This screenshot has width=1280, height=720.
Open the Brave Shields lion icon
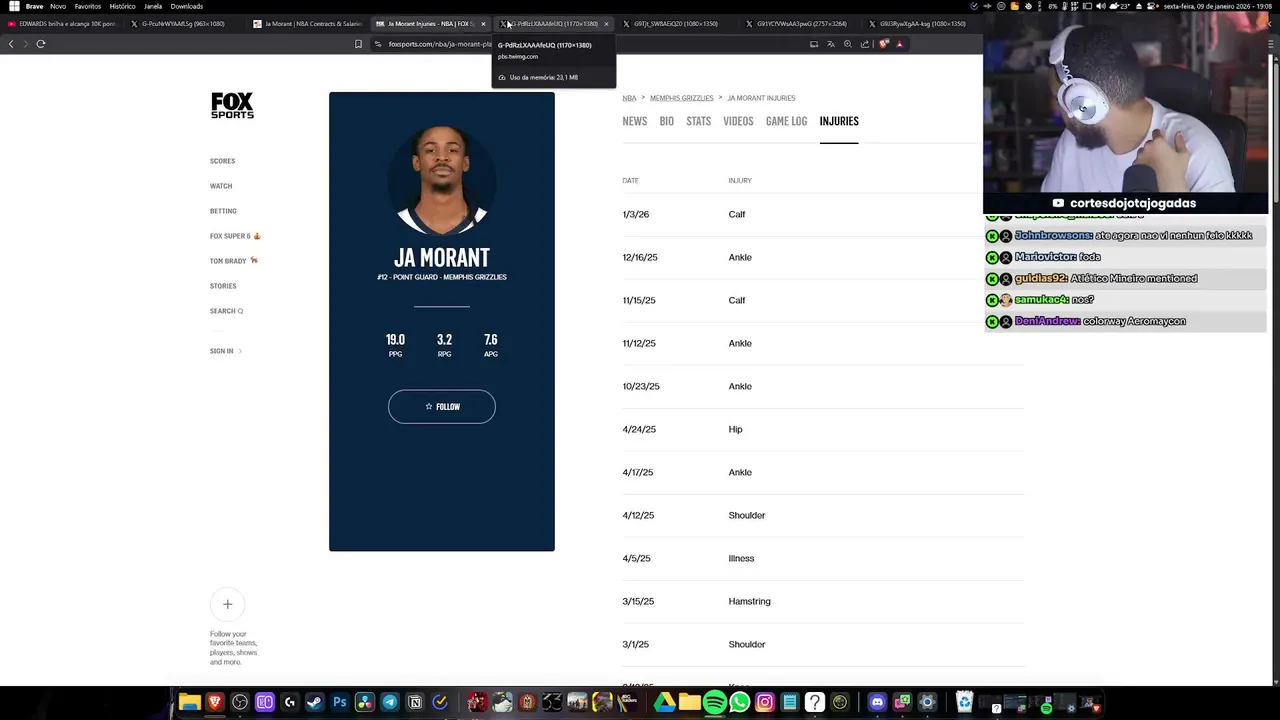click(883, 44)
